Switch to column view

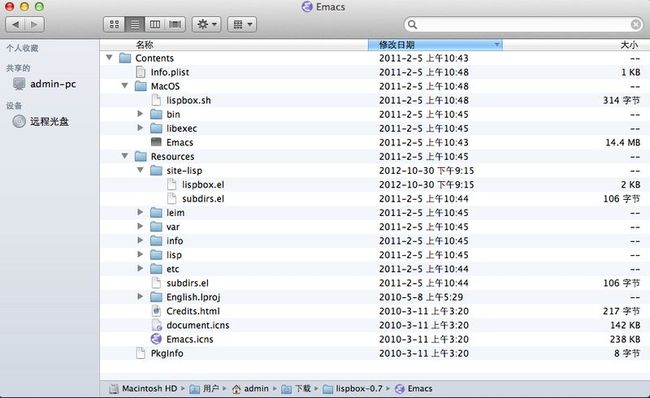coord(155,24)
